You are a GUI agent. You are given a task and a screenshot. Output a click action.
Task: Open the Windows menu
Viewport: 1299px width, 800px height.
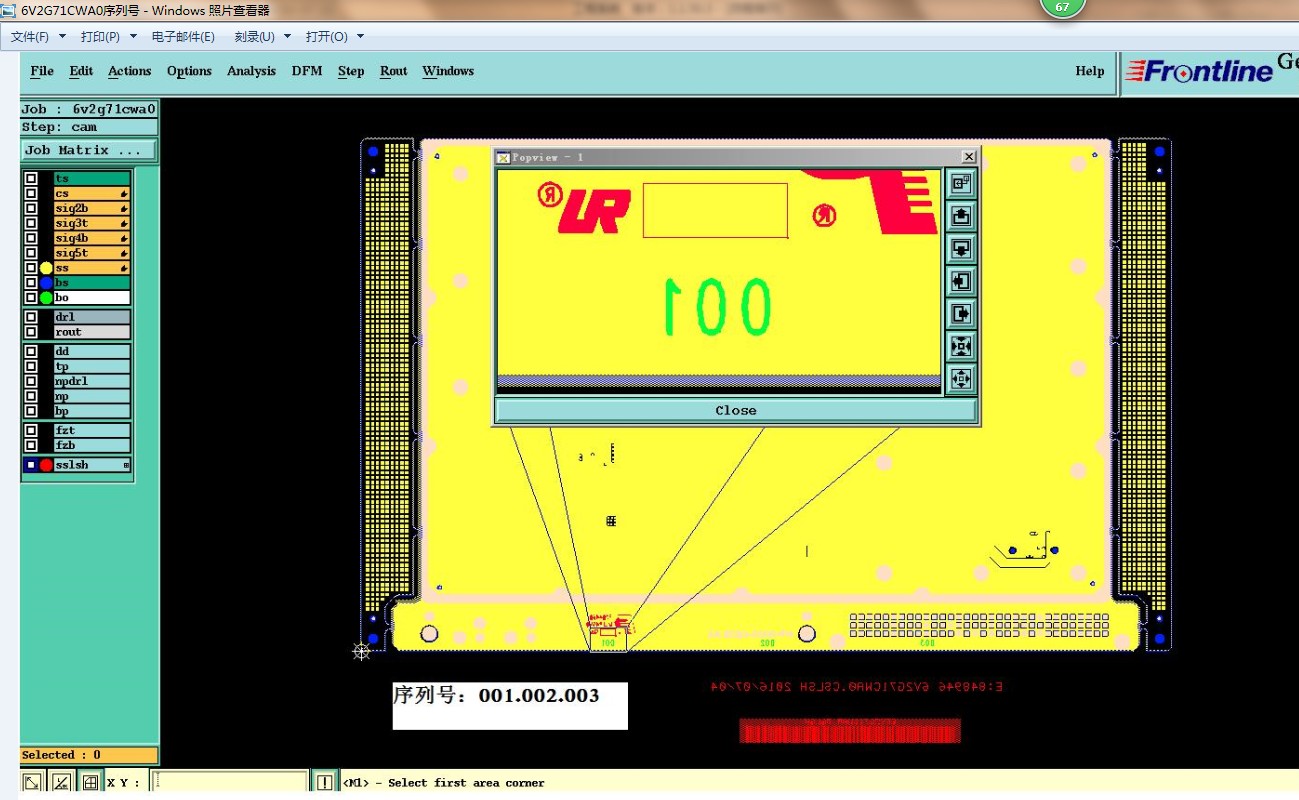(448, 71)
